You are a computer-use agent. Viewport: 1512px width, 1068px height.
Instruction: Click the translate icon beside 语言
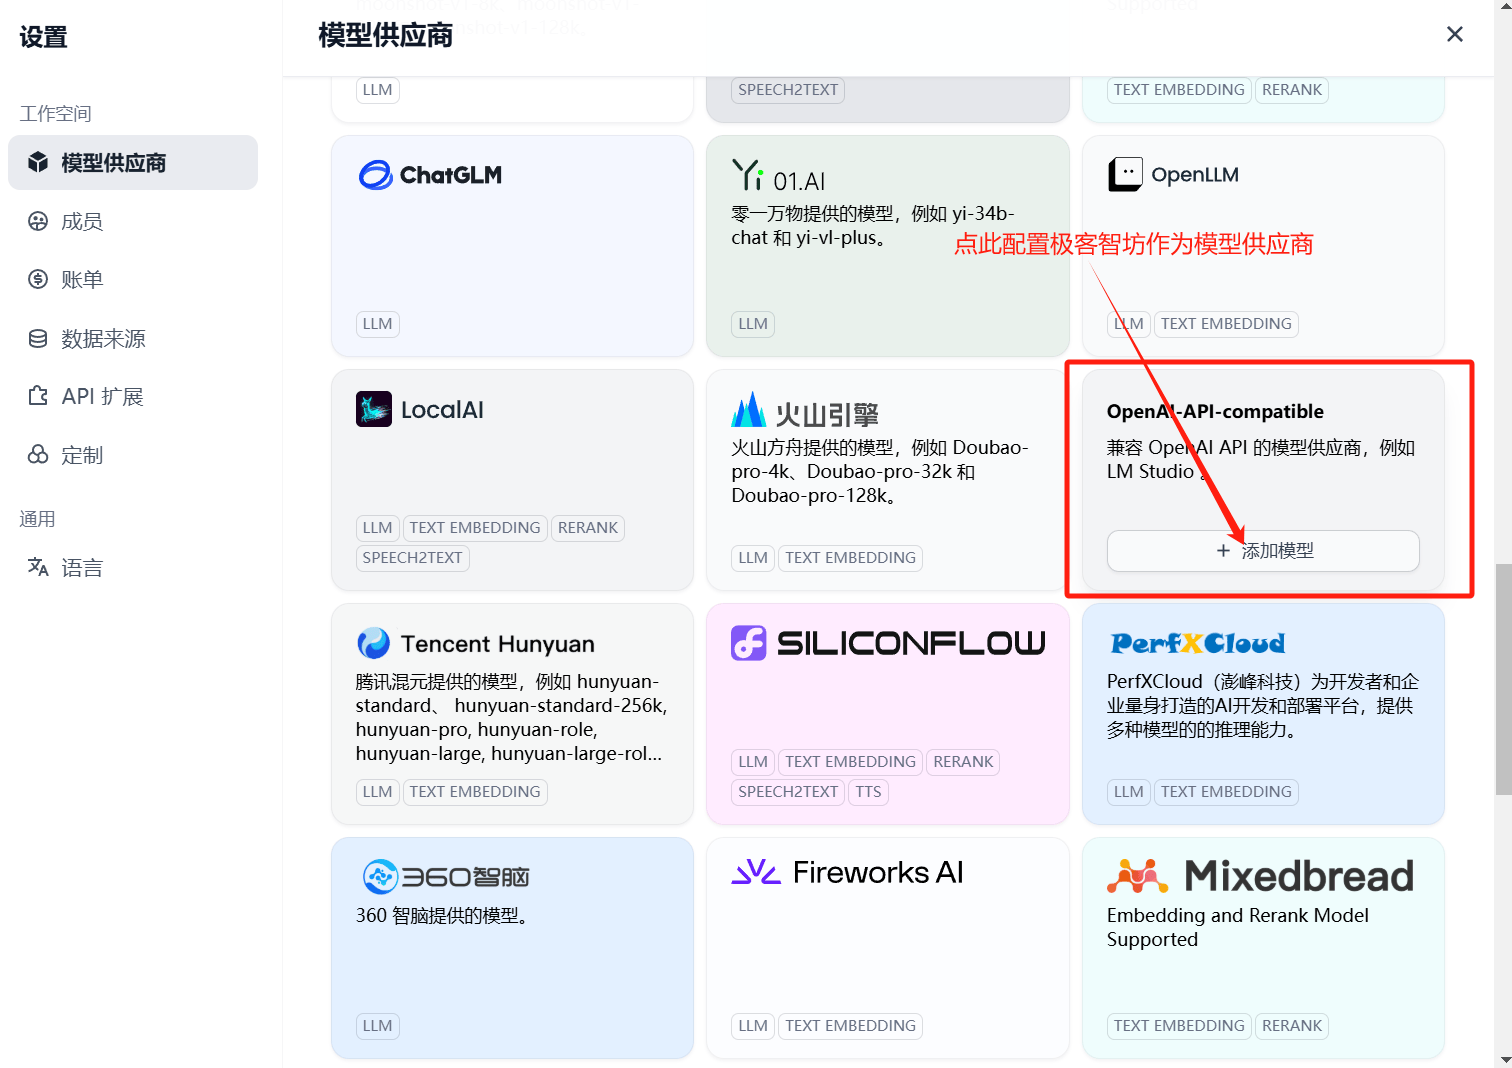coord(38,567)
